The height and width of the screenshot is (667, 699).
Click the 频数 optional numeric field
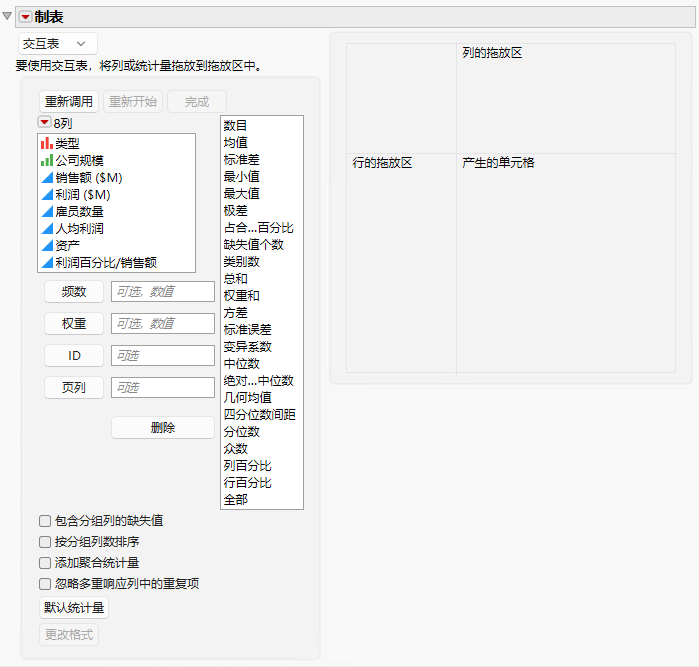click(x=163, y=292)
